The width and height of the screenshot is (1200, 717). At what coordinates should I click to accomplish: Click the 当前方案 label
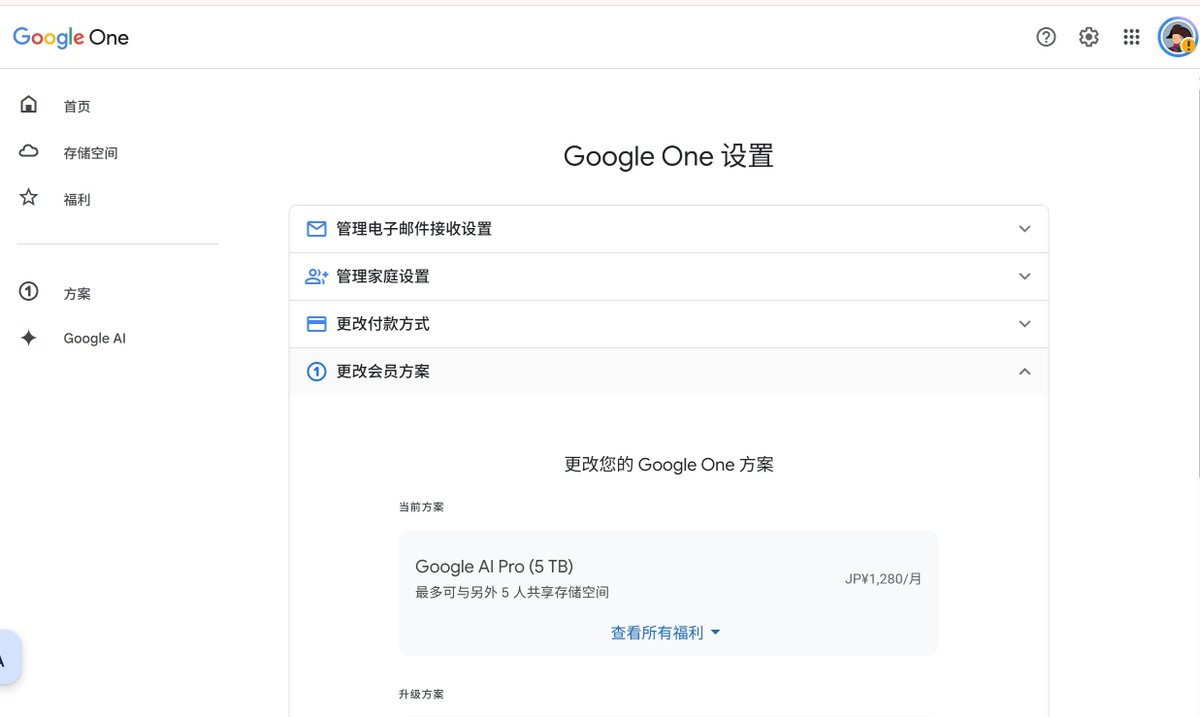[x=421, y=507]
